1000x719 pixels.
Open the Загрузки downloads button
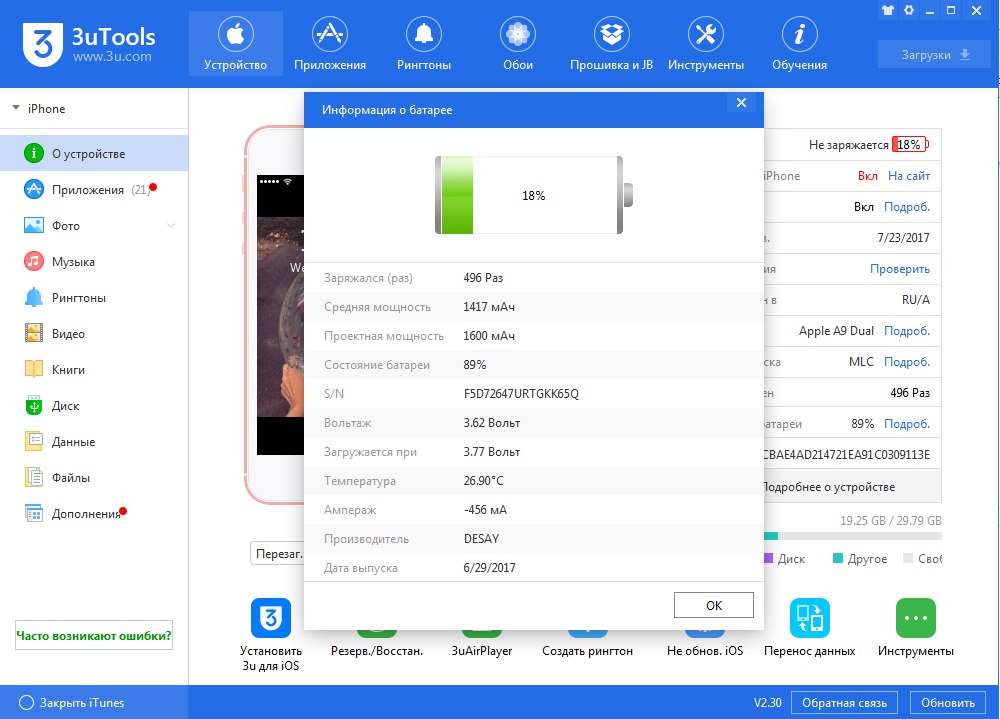[x=935, y=54]
